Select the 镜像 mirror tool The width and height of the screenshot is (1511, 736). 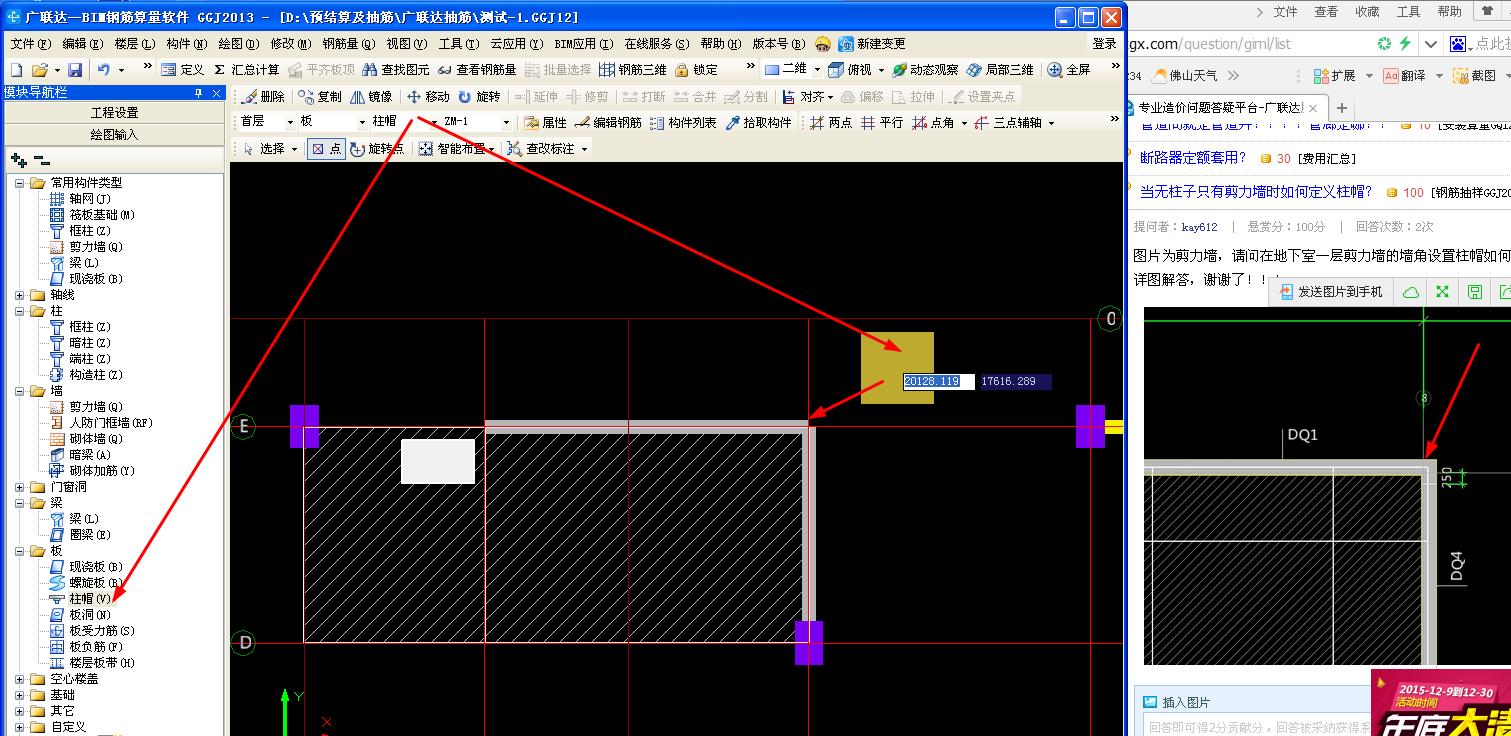[x=371, y=97]
